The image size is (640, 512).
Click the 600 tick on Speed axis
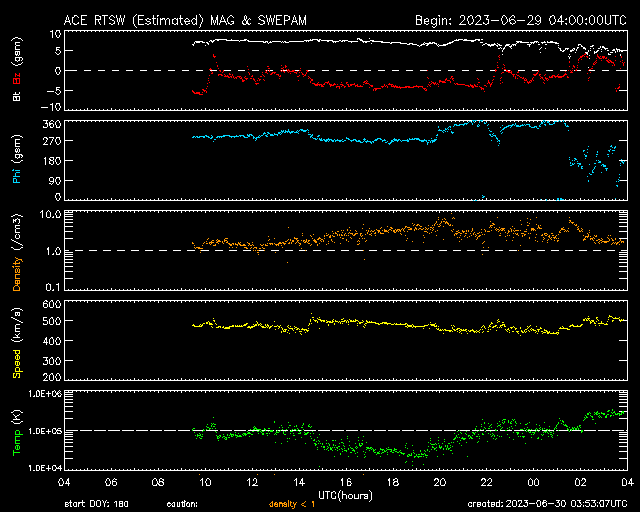coord(52,305)
